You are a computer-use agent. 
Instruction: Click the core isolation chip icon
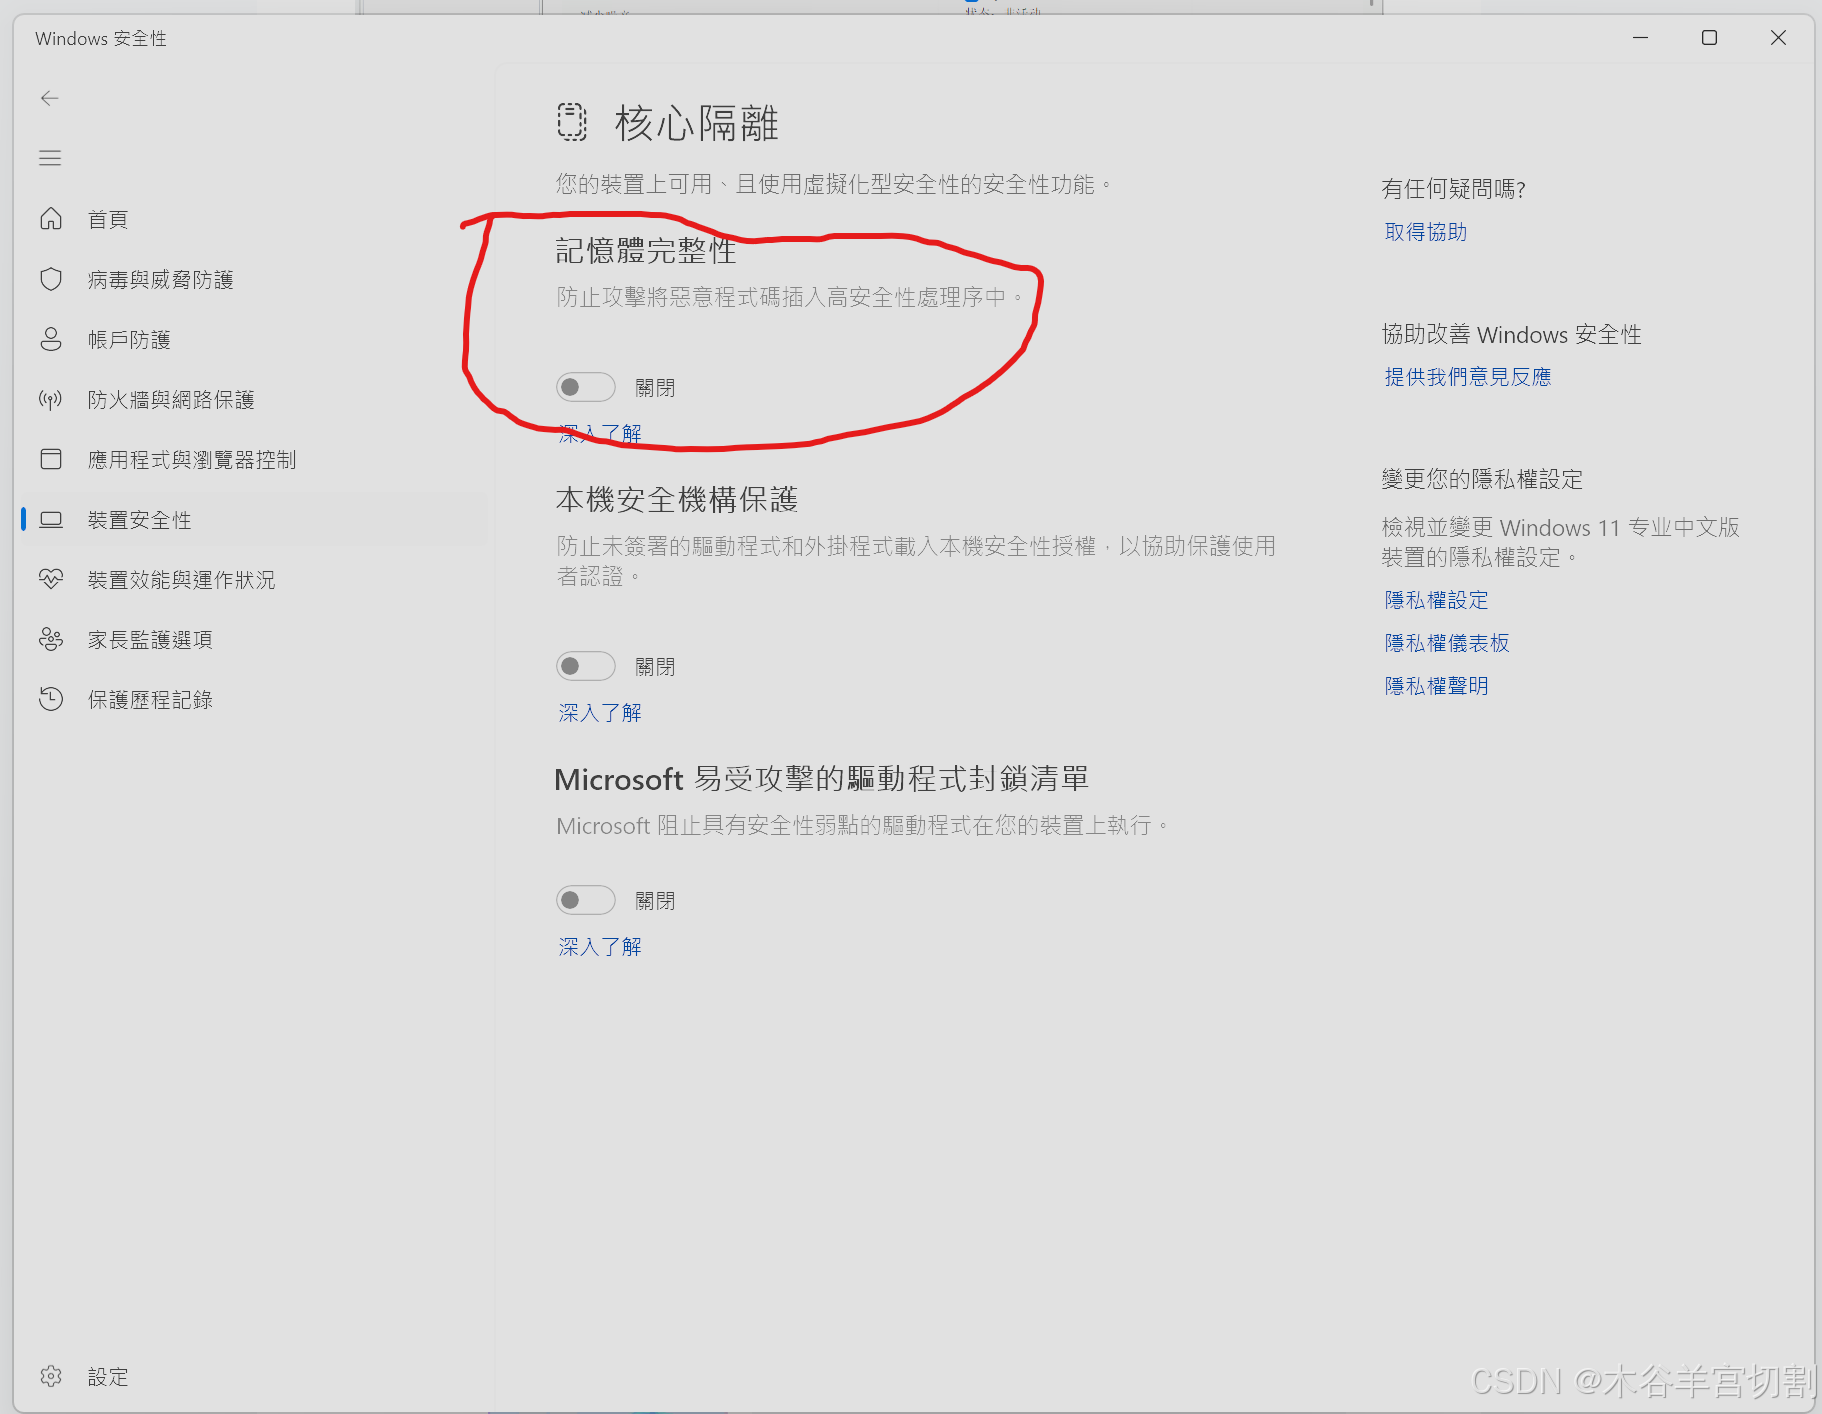tap(572, 122)
